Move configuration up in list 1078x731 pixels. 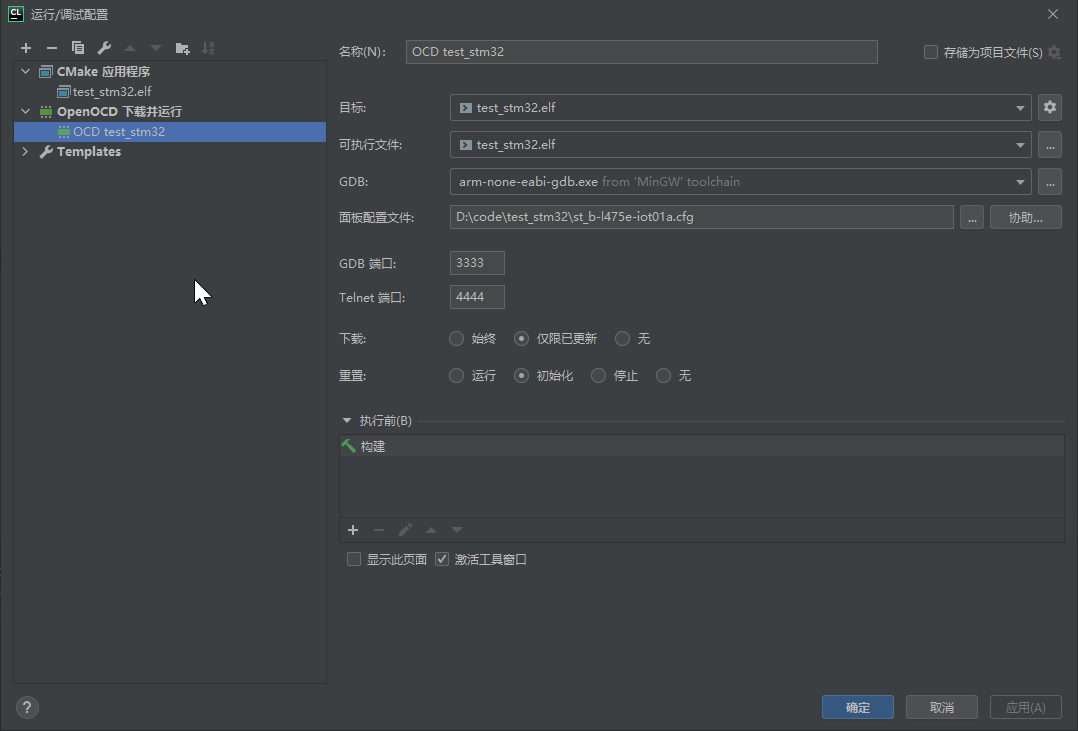click(x=130, y=48)
